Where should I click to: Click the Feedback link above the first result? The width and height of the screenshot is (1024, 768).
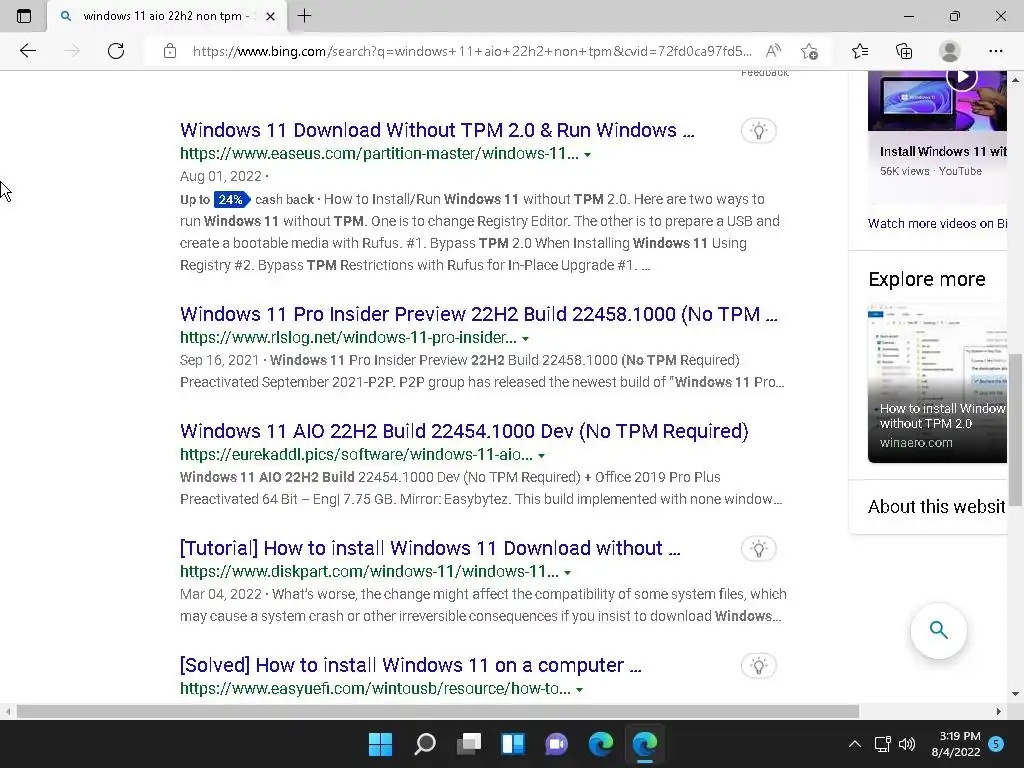pos(765,73)
